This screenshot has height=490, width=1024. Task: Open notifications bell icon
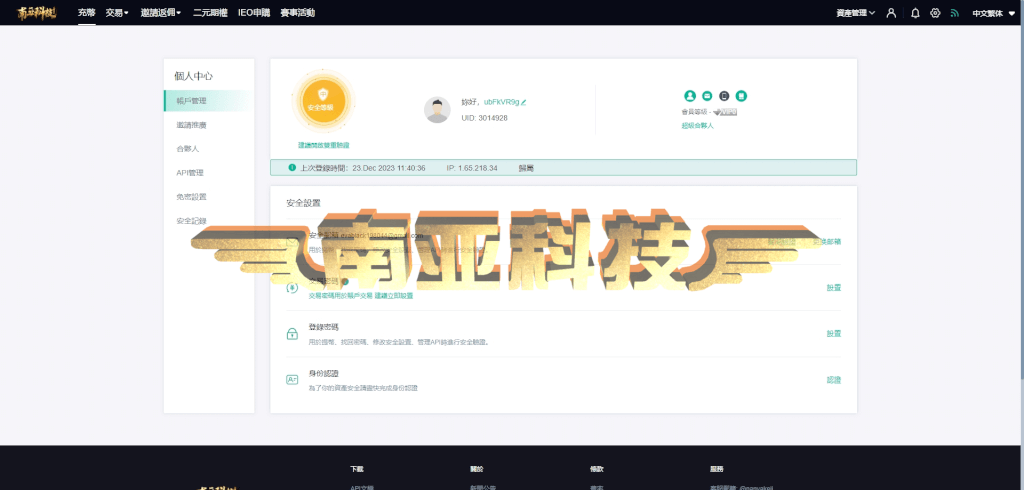915,13
